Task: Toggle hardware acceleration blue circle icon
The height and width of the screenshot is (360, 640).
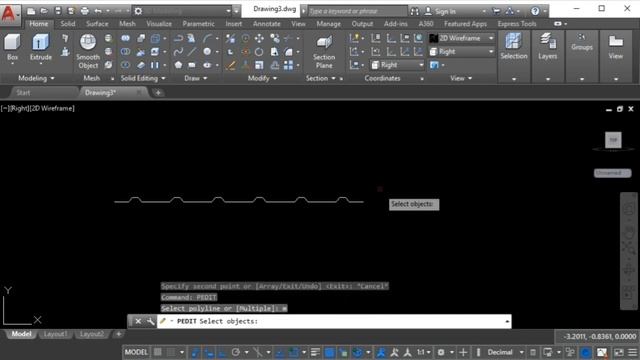Action: point(586,352)
